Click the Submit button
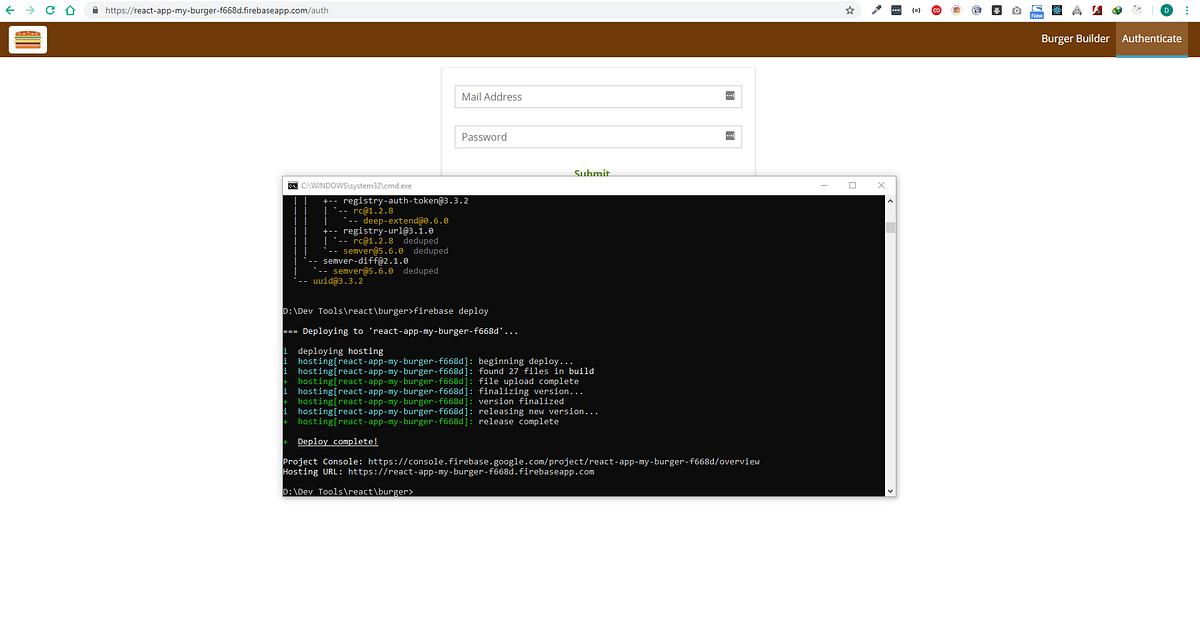The height and width of the screenshot is (627, 1200). [591, 173]
